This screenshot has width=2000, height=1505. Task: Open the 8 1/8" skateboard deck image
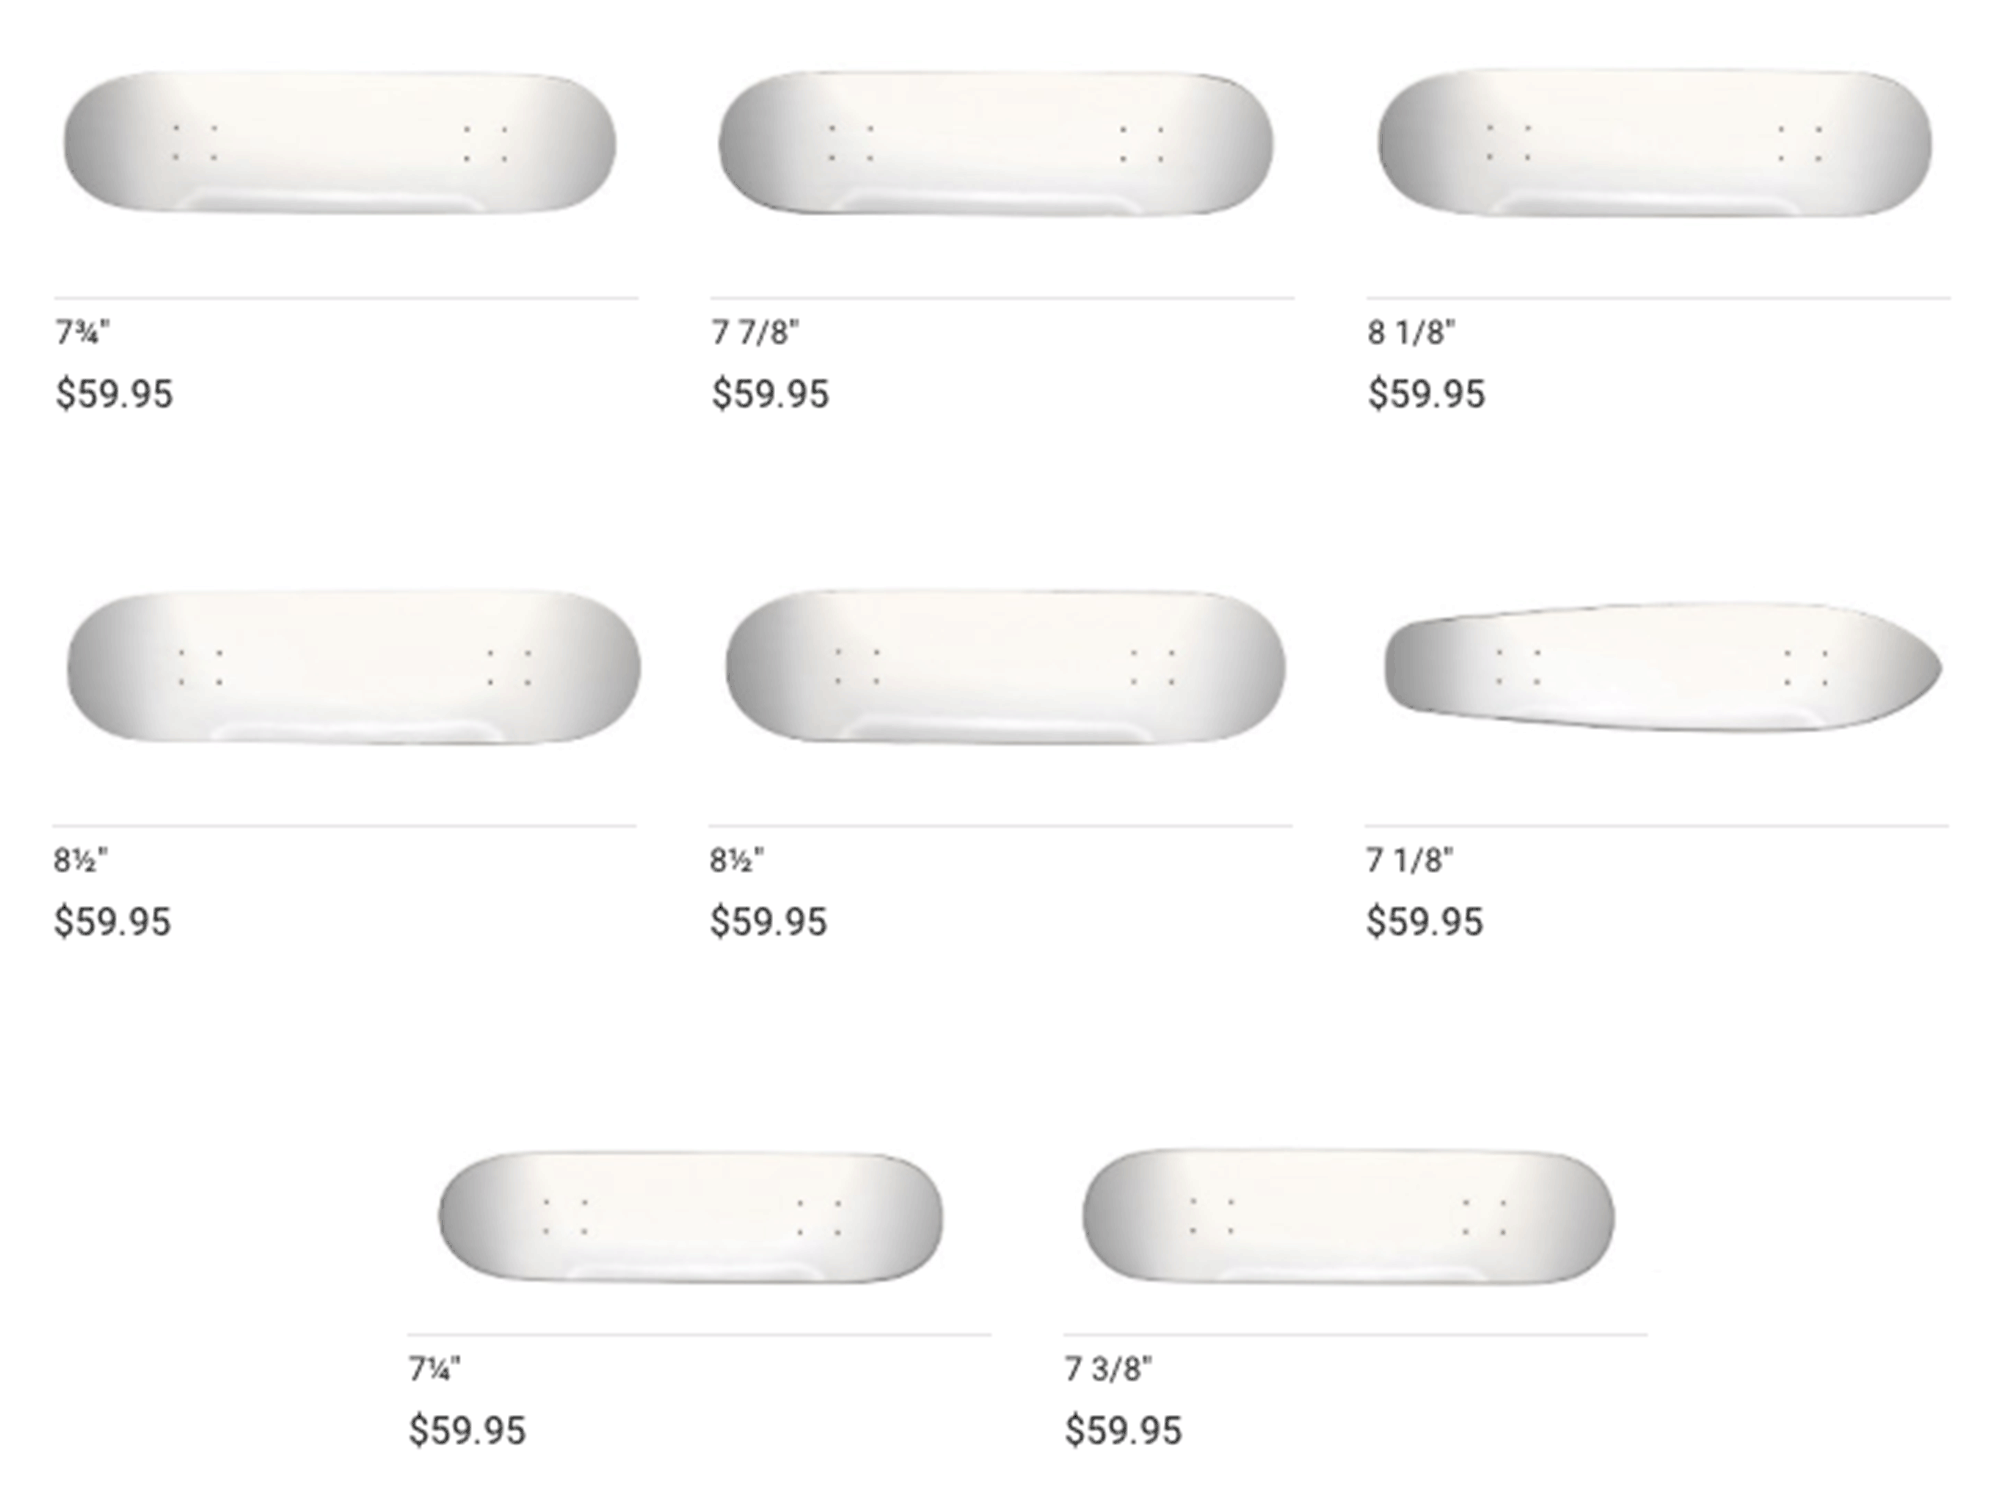click(1655, 142)
